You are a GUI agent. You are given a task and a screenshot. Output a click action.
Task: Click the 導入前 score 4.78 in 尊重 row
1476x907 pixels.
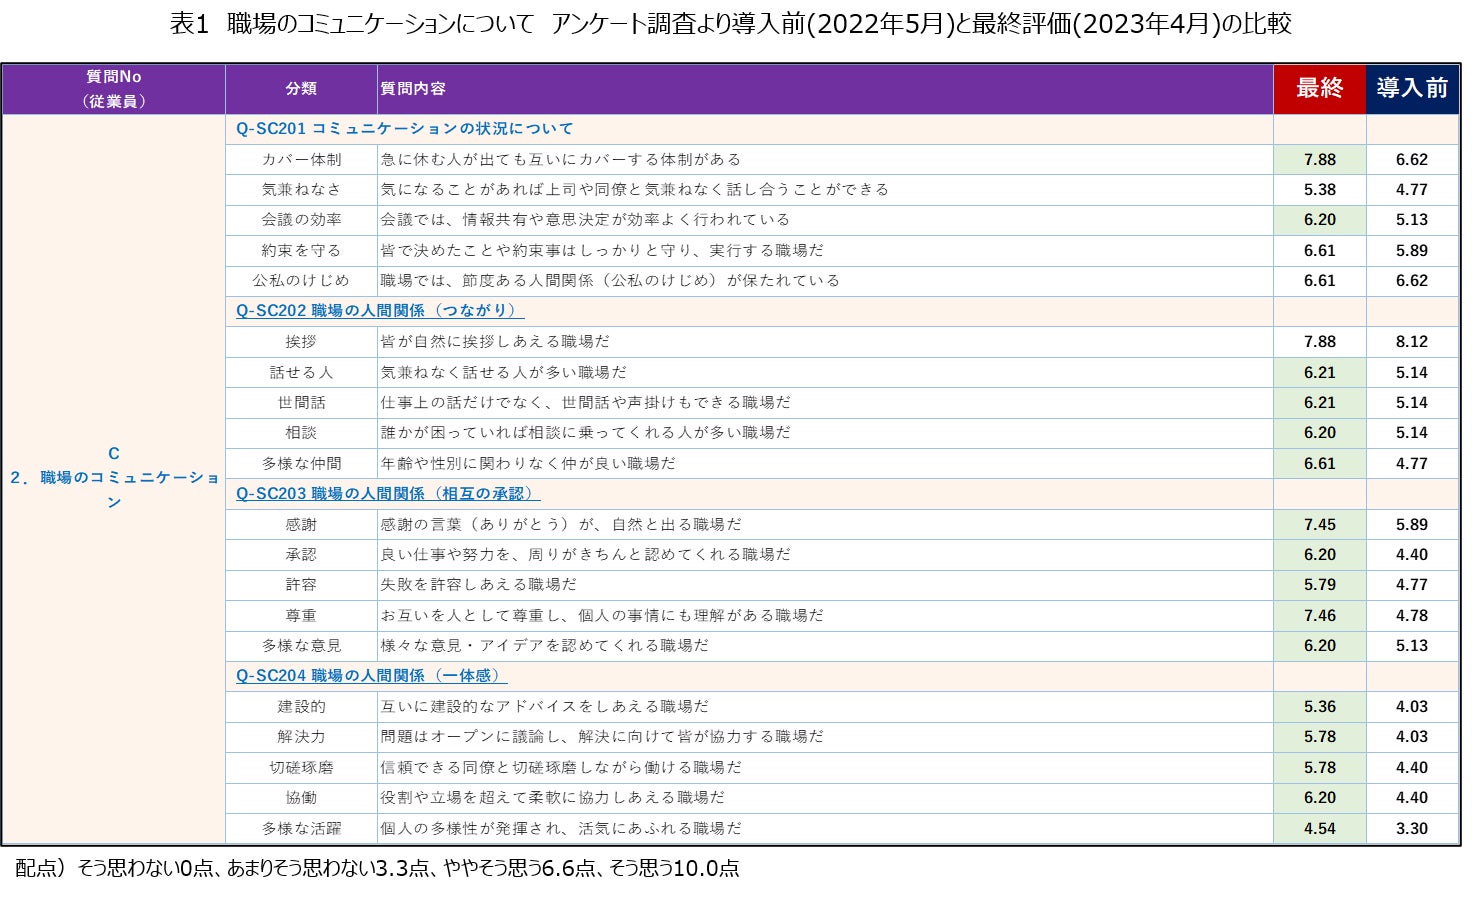click(1412, 616)
